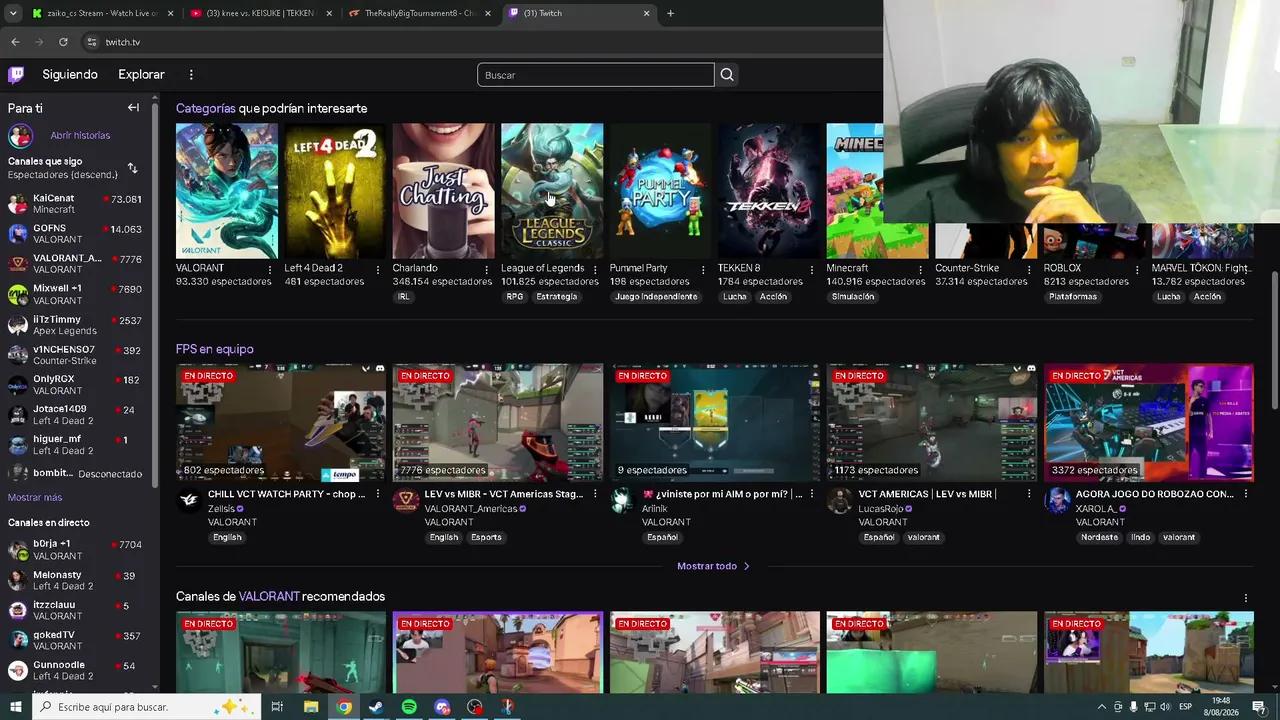Open the Siguiendo page
This screenshot has height=720, width=1280.
tap(70, 74)
